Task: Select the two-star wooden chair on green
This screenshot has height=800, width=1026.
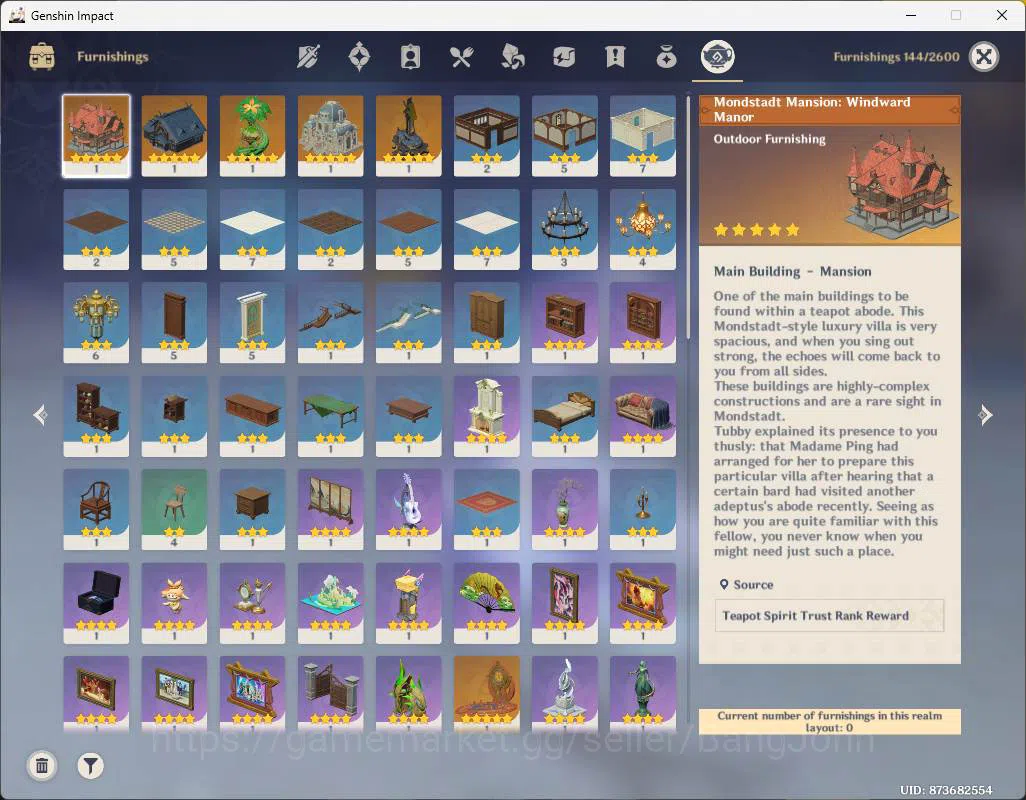Action: (x=174, y=509)
